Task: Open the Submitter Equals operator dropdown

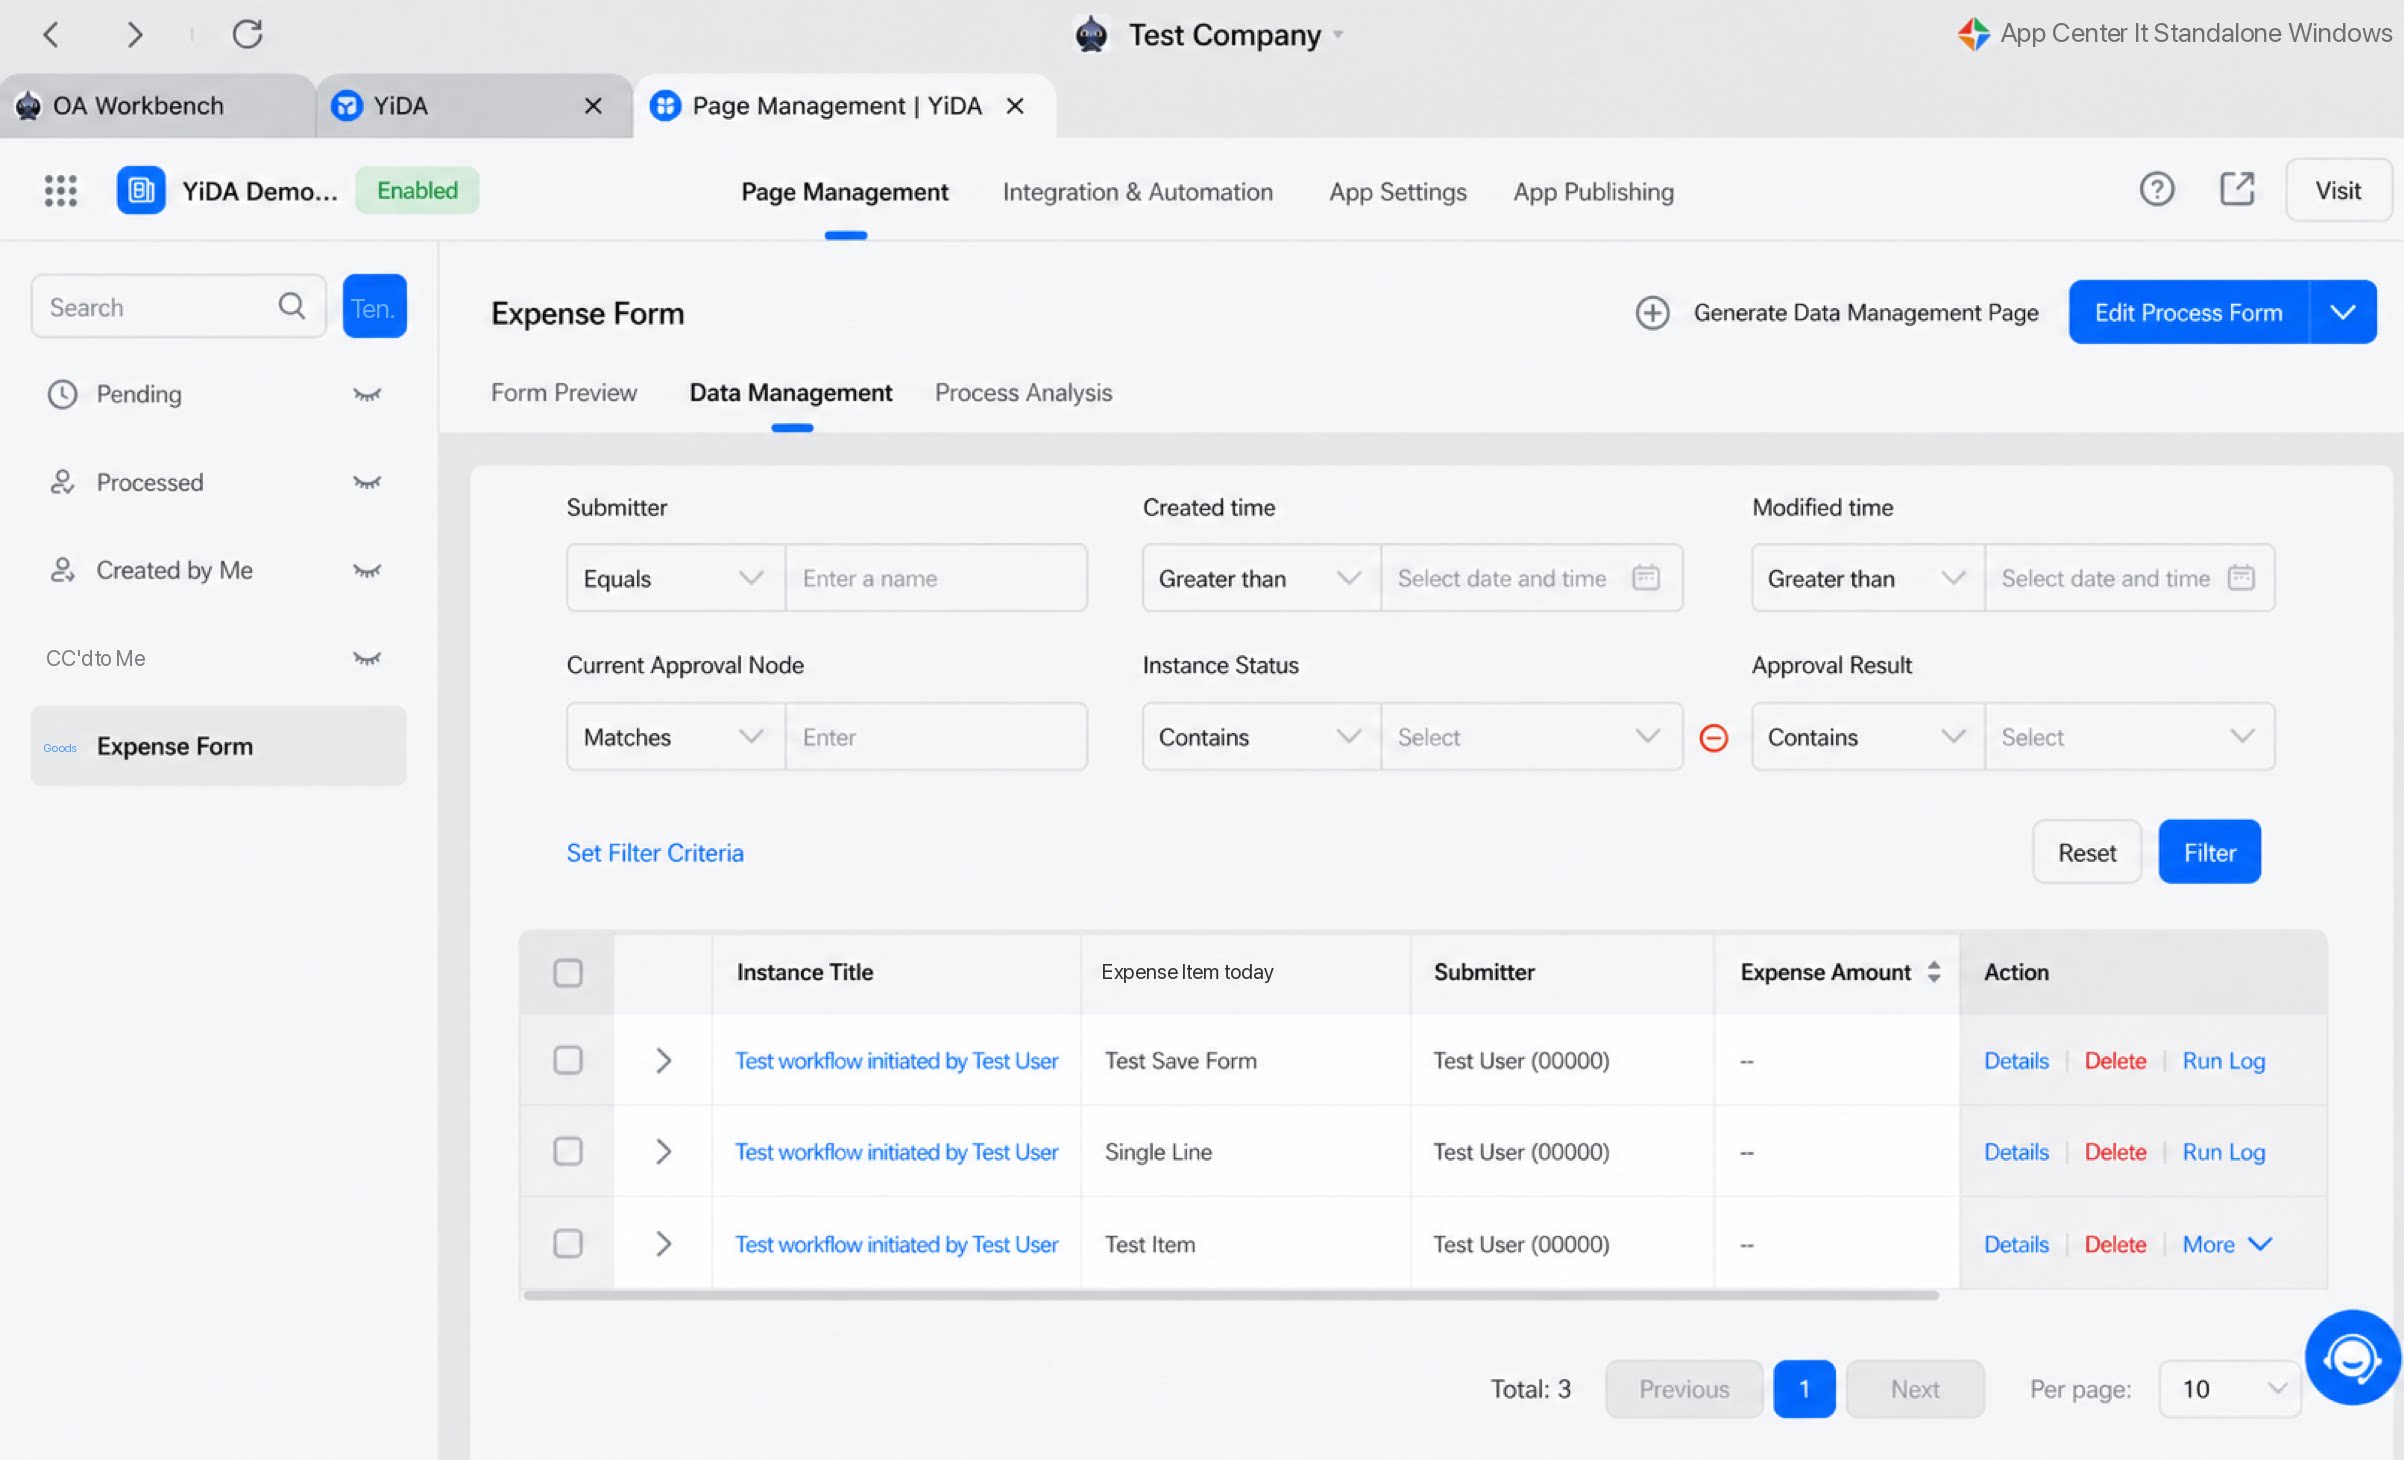Action: click(x=676, y=578)
